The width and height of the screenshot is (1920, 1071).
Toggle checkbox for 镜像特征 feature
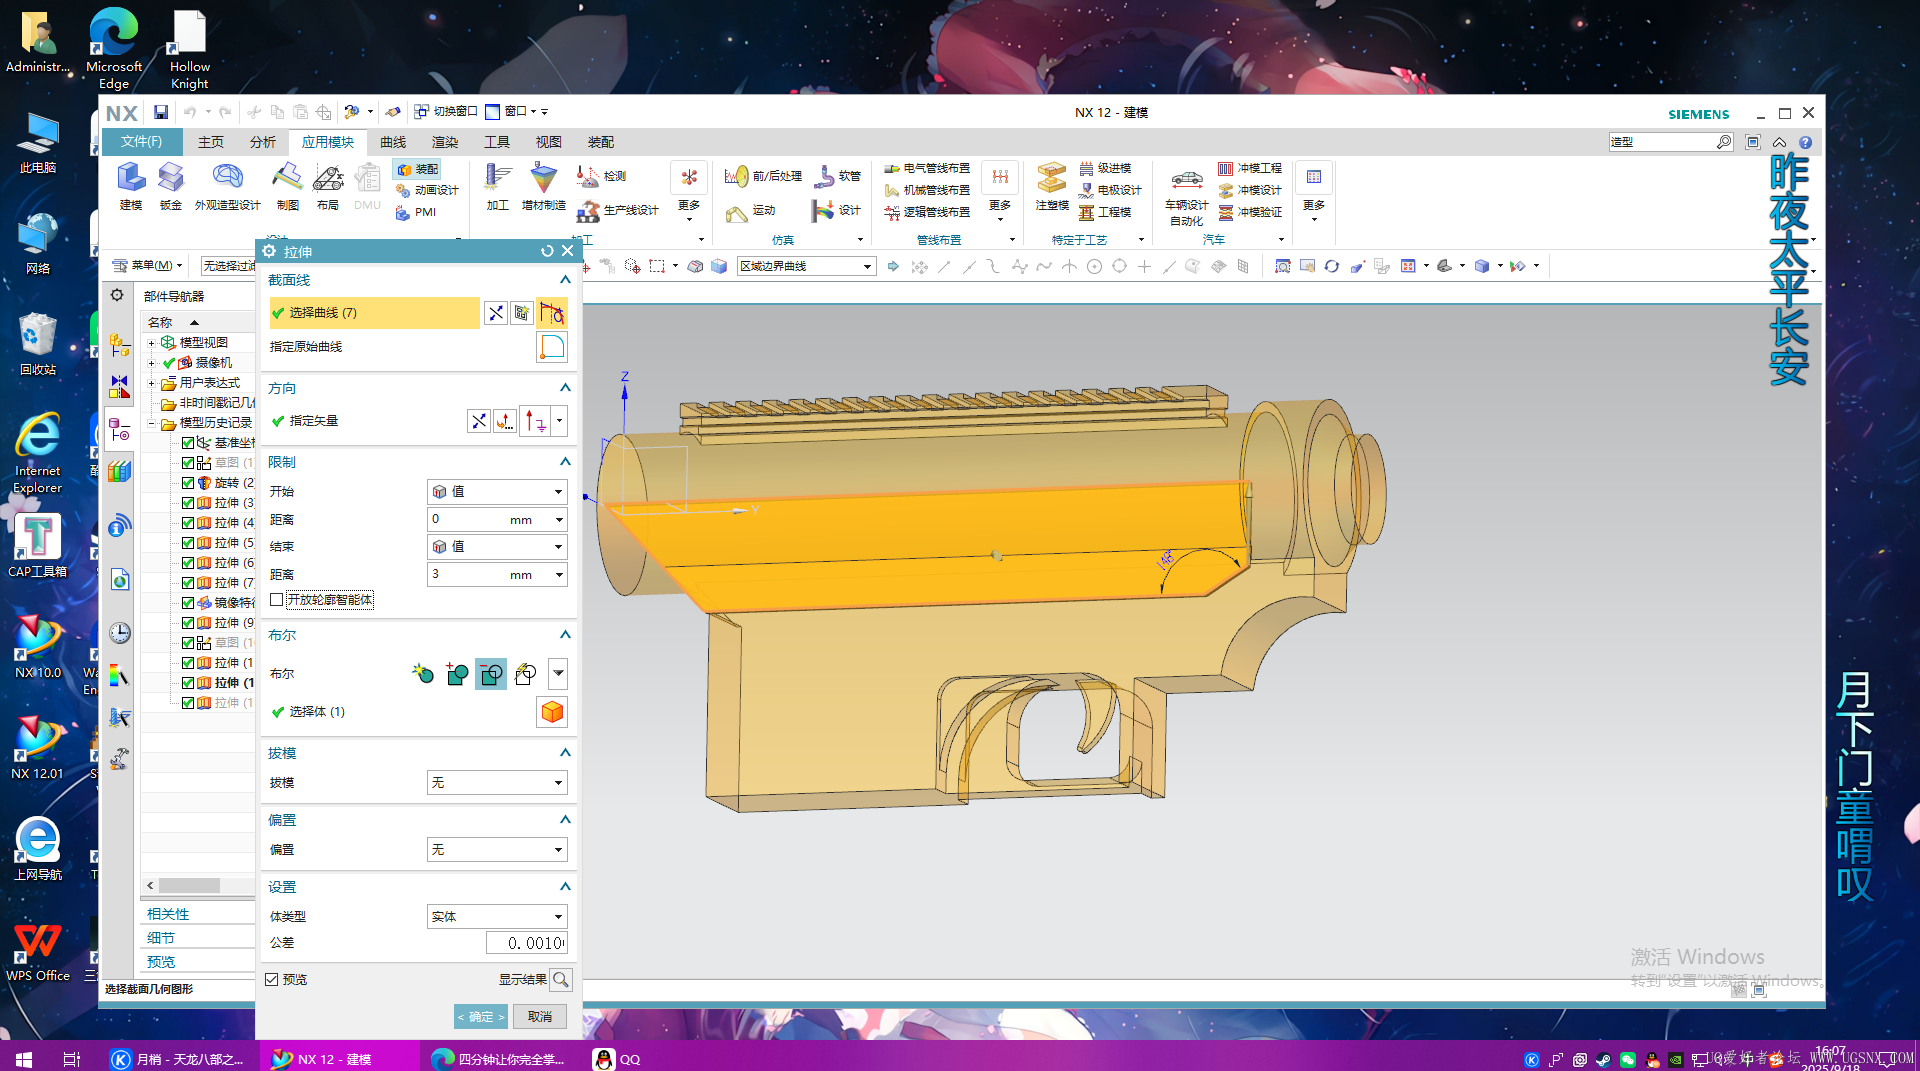pyautogui.click(x=188, y=603)
